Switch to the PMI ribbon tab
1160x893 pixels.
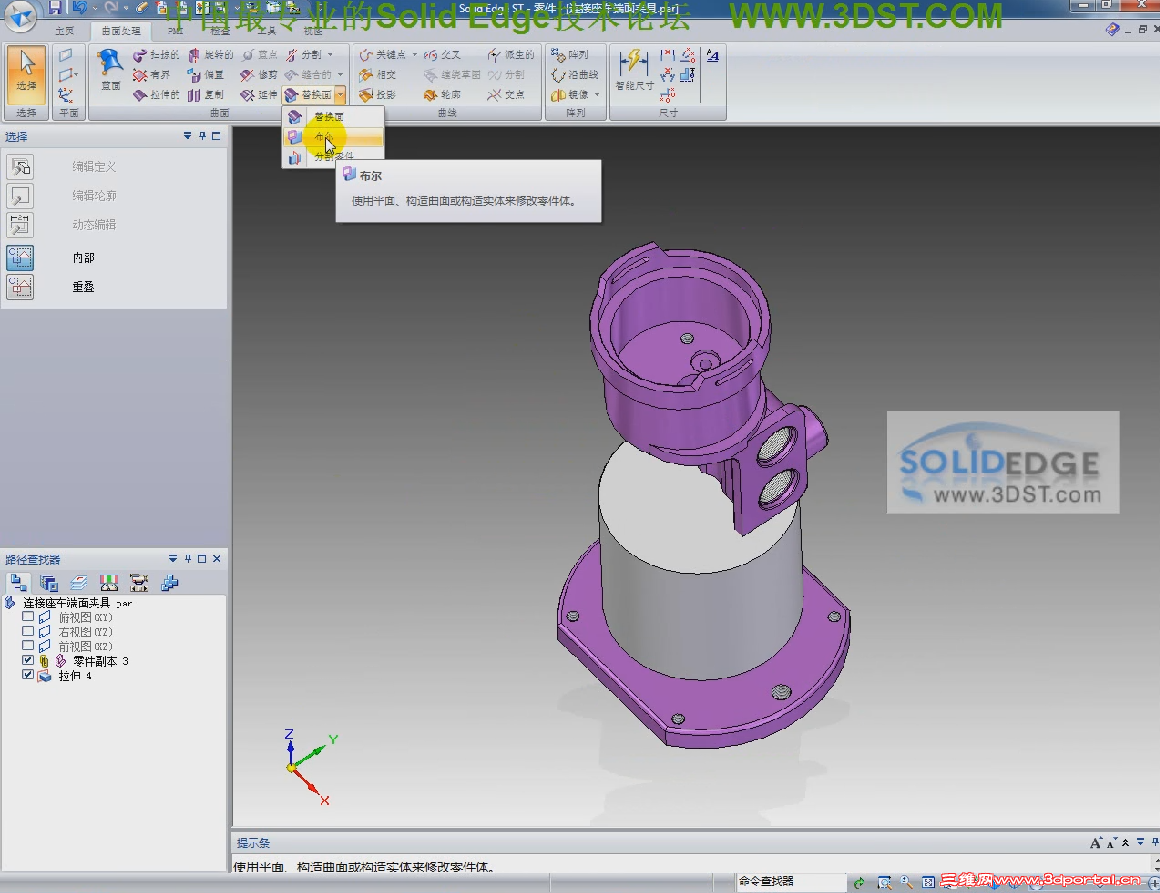[x=175, y=30]
